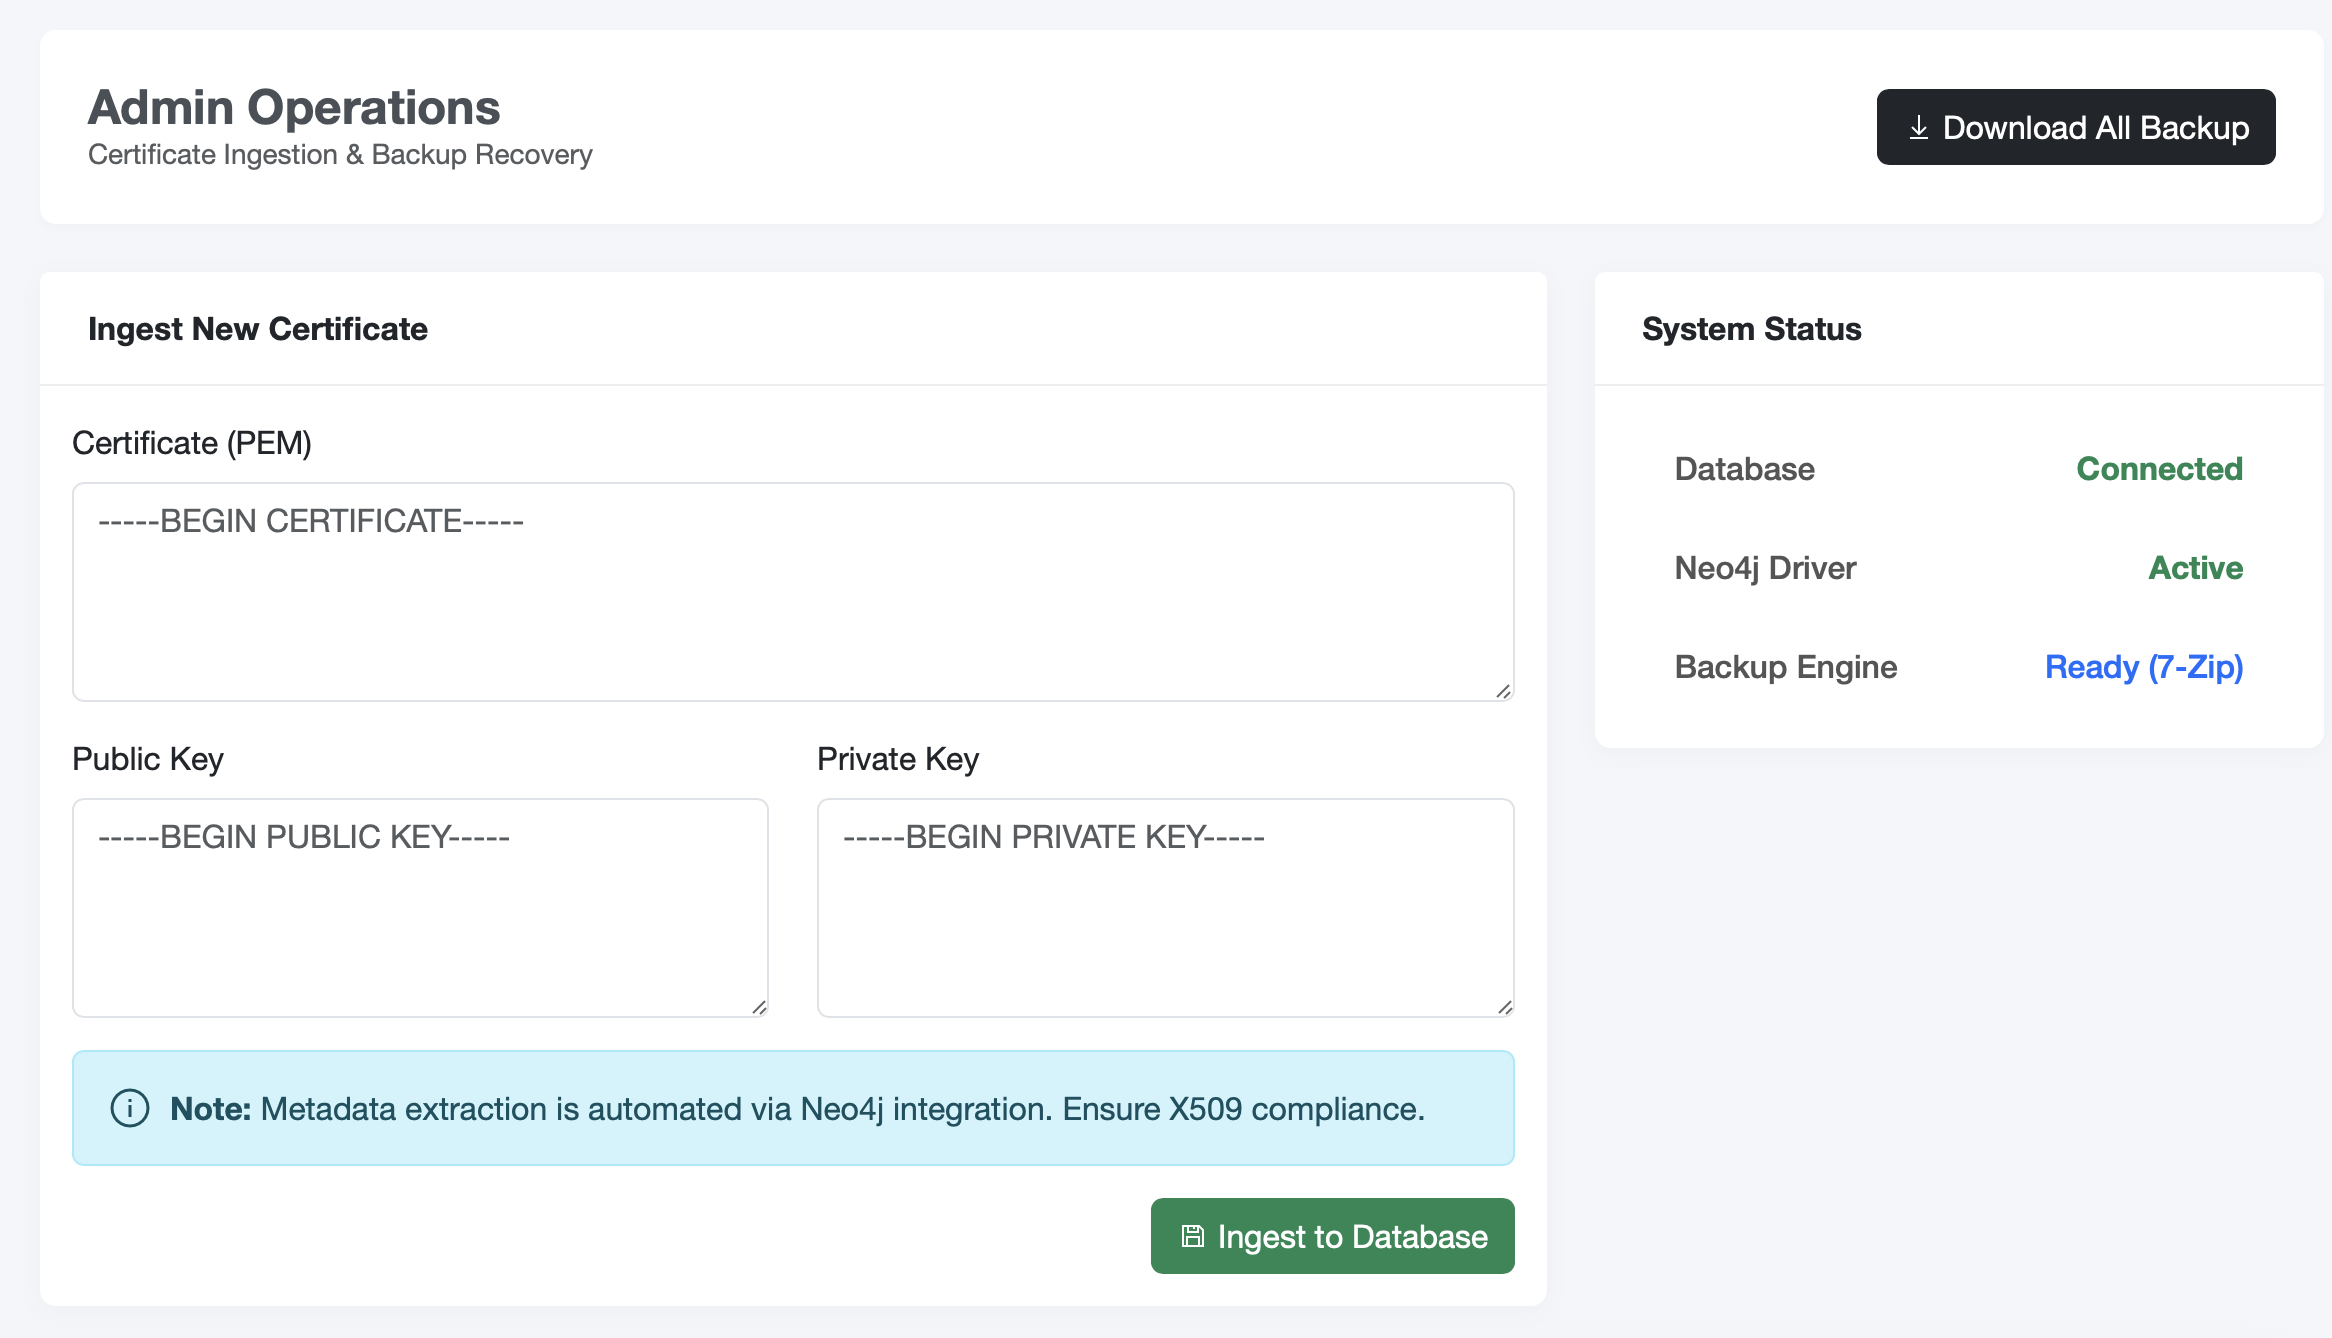
Task: Grab the Certificate textarea resize handle
Action: tap(1503, 691)
